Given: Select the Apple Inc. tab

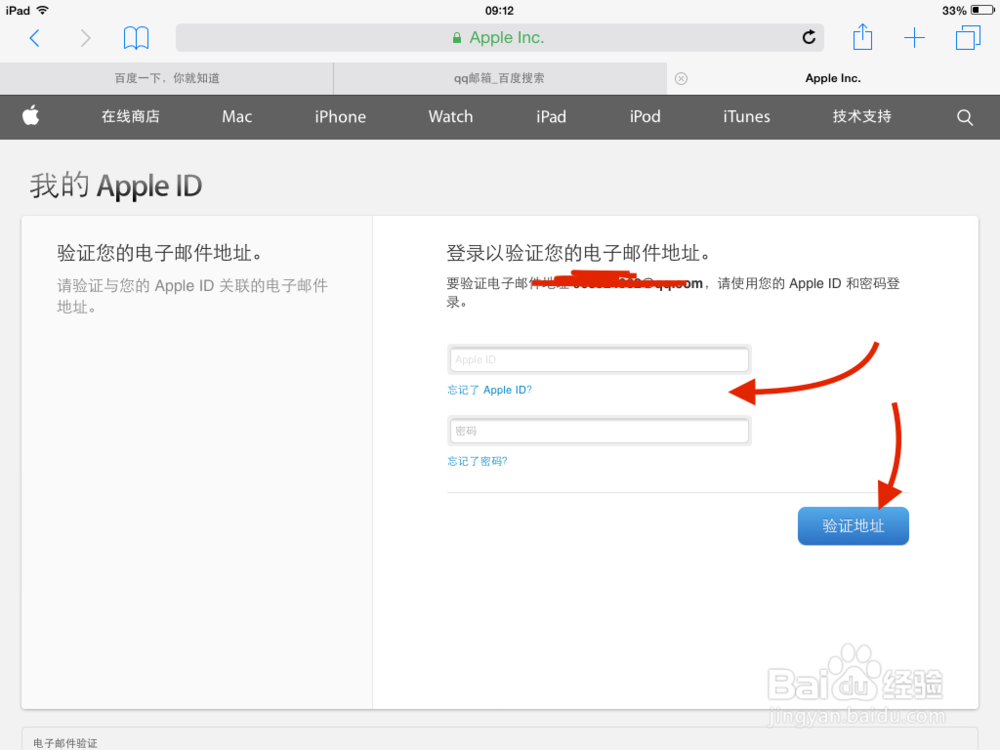Looking at the screenshot, I should point(833,78).
